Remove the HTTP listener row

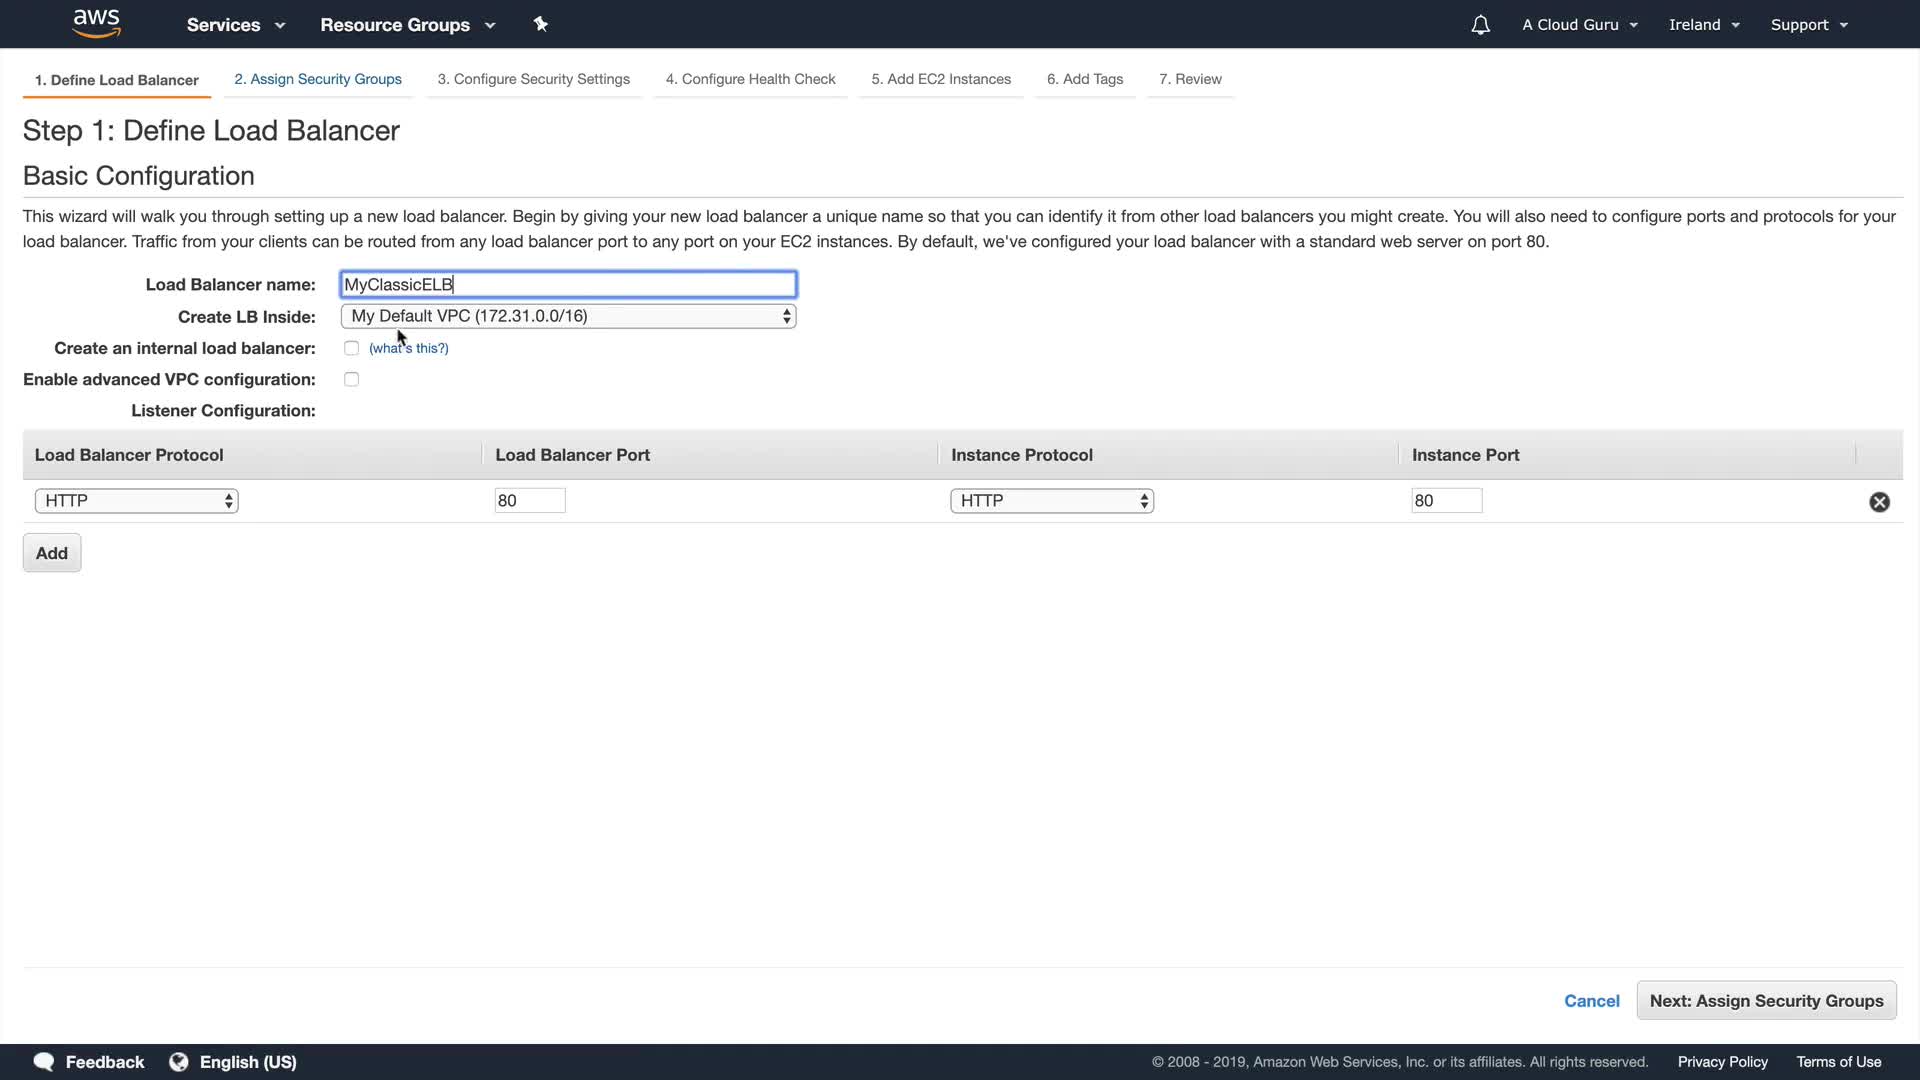tap(1879, 502)
